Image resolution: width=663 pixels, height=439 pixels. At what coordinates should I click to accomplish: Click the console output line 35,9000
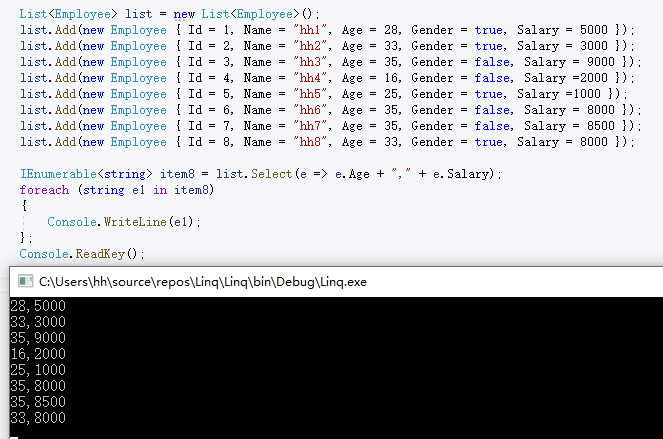click(38, 338)
